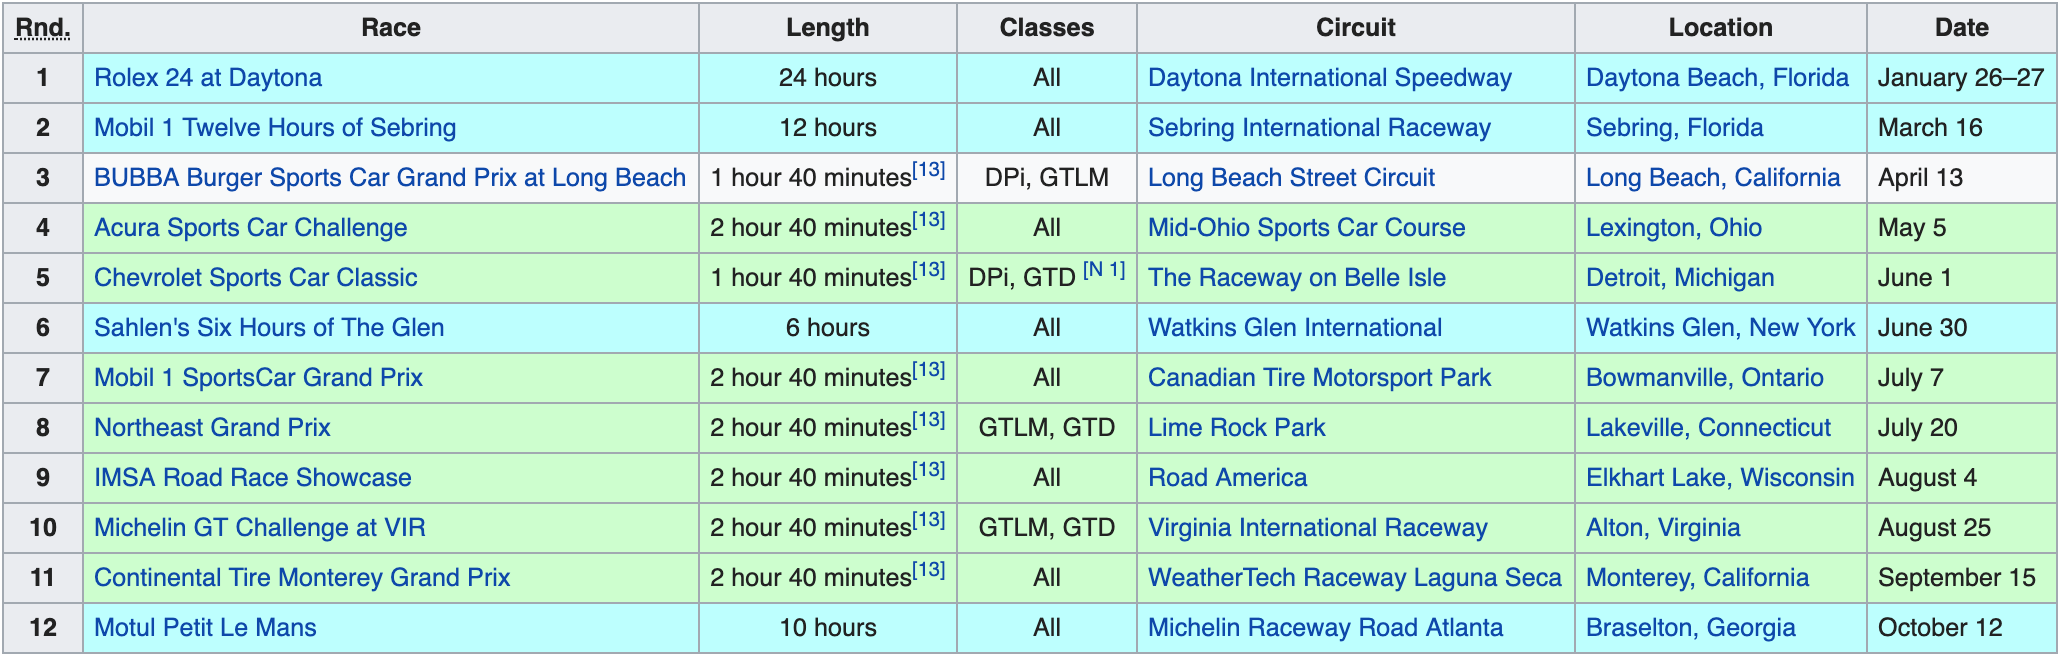Click the Lakeville, Connecticut location link
Viewport: 2066px width, 658px height.
[1708, 428]
